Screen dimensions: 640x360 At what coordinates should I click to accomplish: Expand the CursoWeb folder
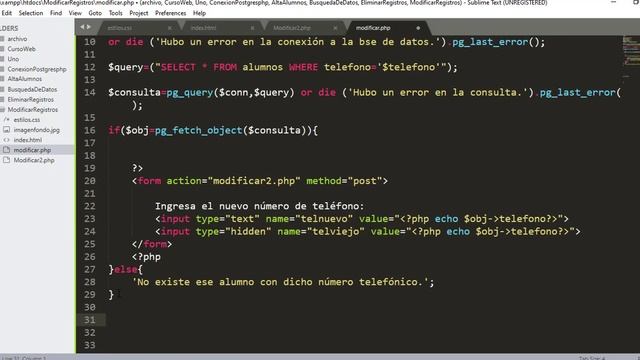pyautogui.click(x=21, y=49)
